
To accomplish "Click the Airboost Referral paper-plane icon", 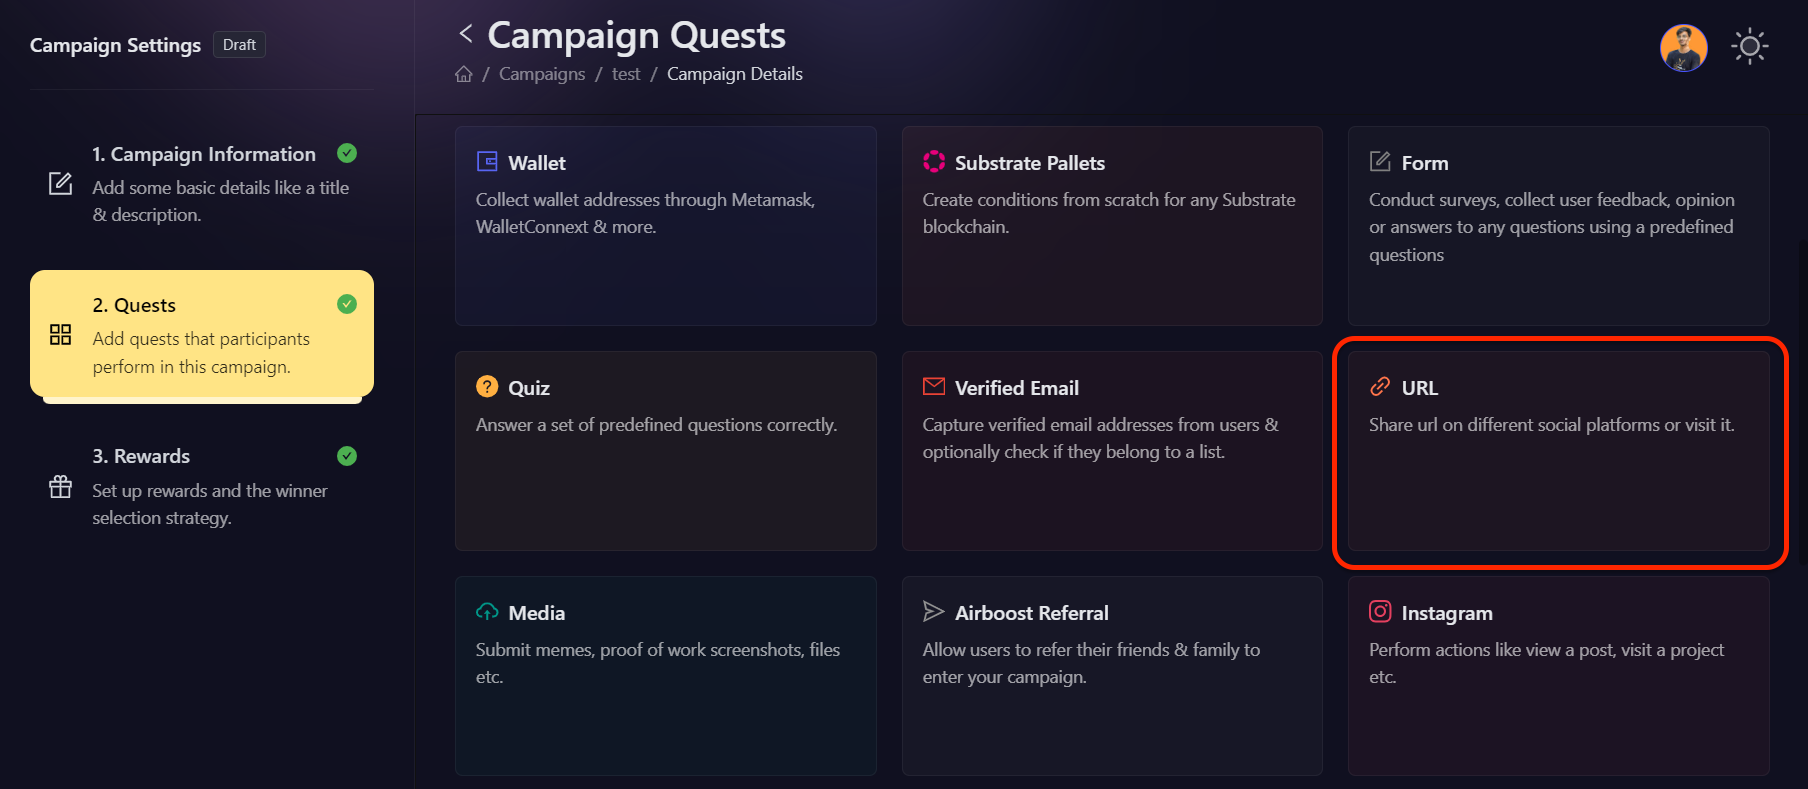I will 934,612.
